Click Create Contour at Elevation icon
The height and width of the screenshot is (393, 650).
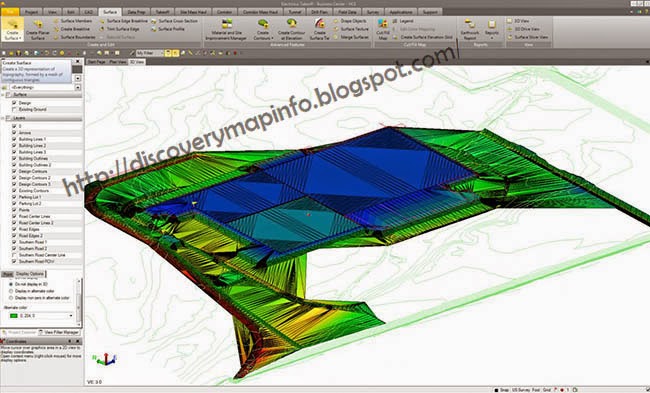click(x=291, y=30)
